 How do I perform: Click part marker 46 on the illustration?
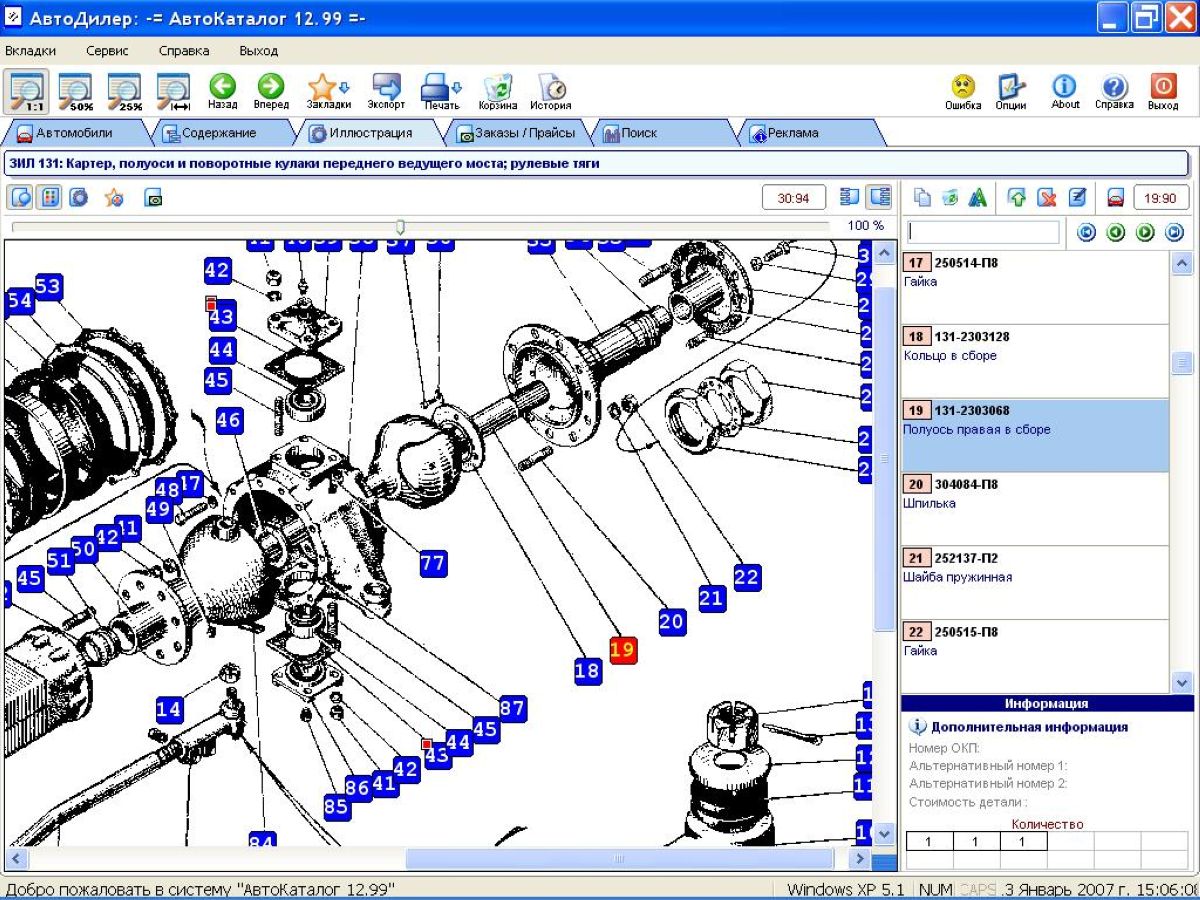click(229, 420)
